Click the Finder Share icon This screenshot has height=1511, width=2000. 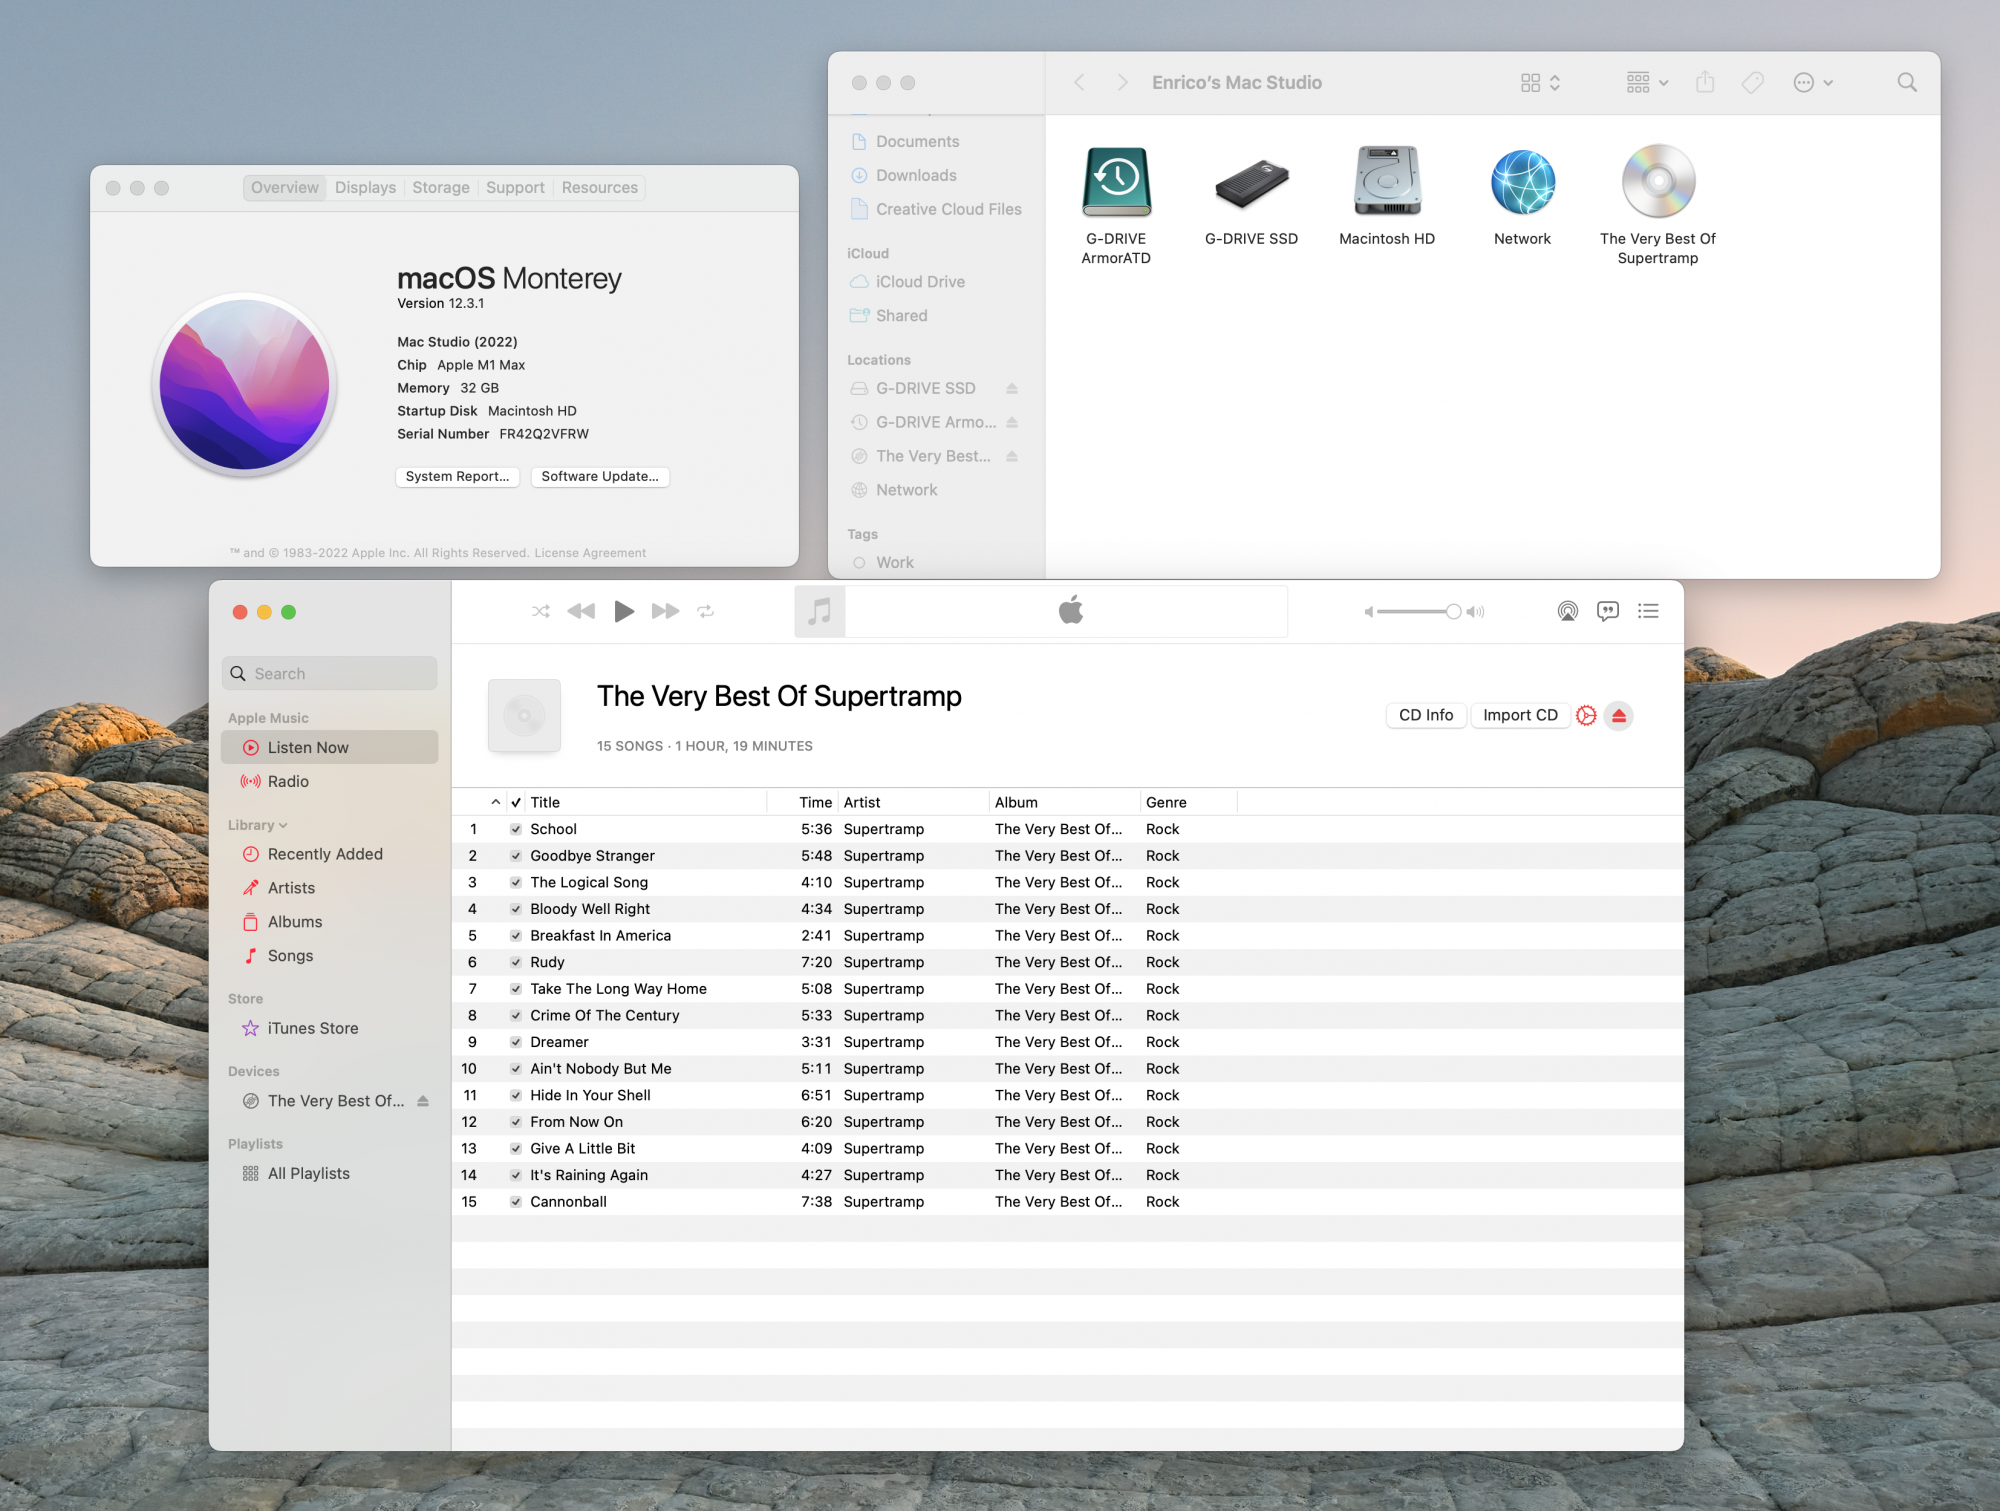(x=1705, y=82)
